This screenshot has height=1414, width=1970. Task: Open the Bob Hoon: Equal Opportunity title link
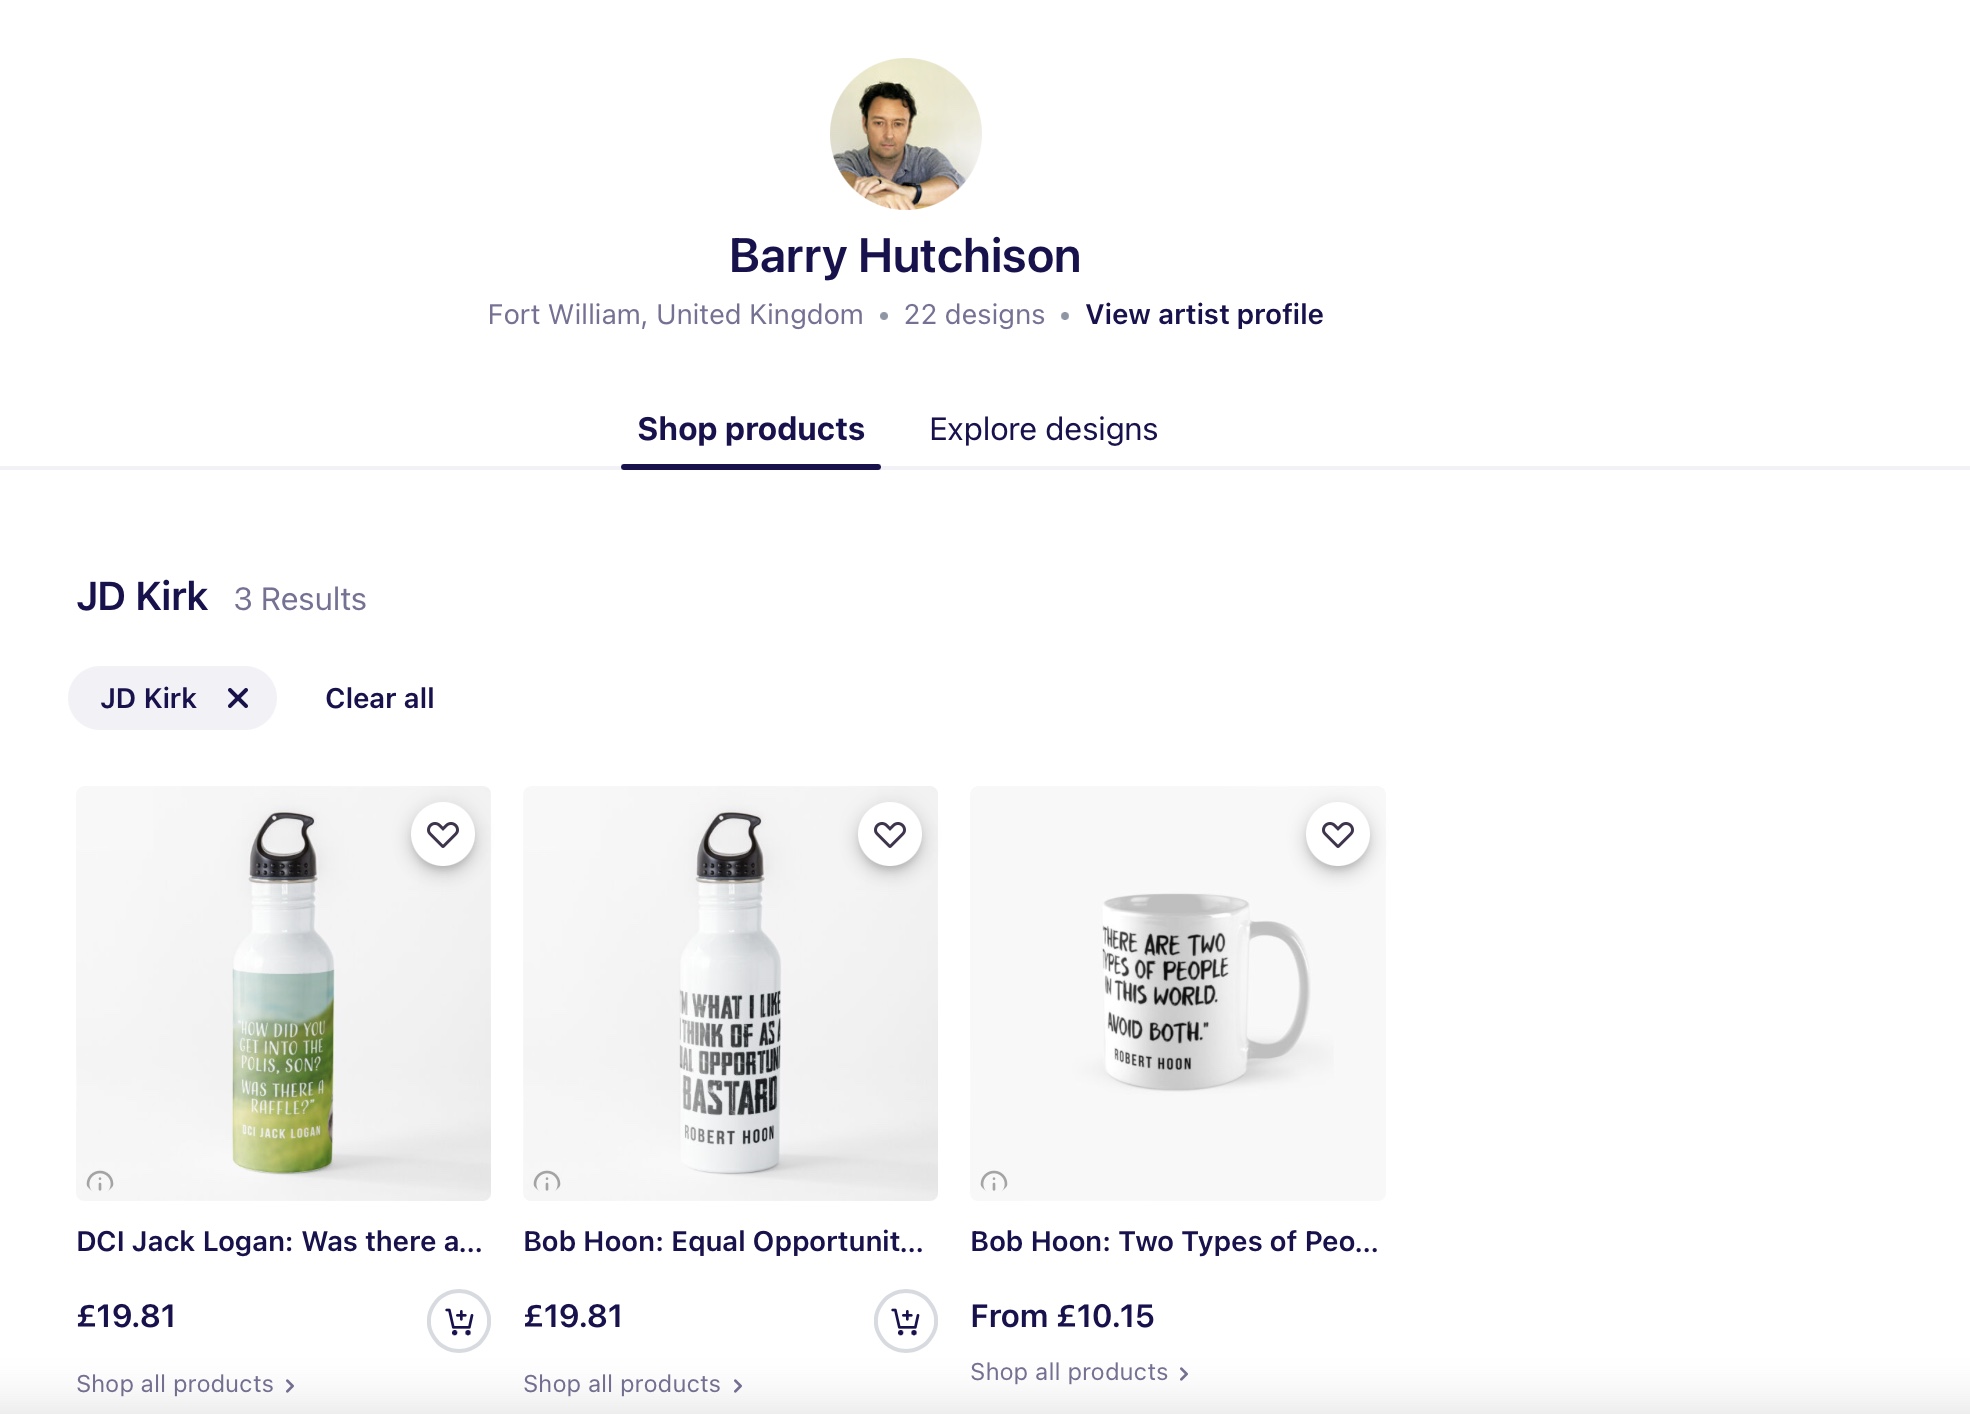tap(723, 1241)
